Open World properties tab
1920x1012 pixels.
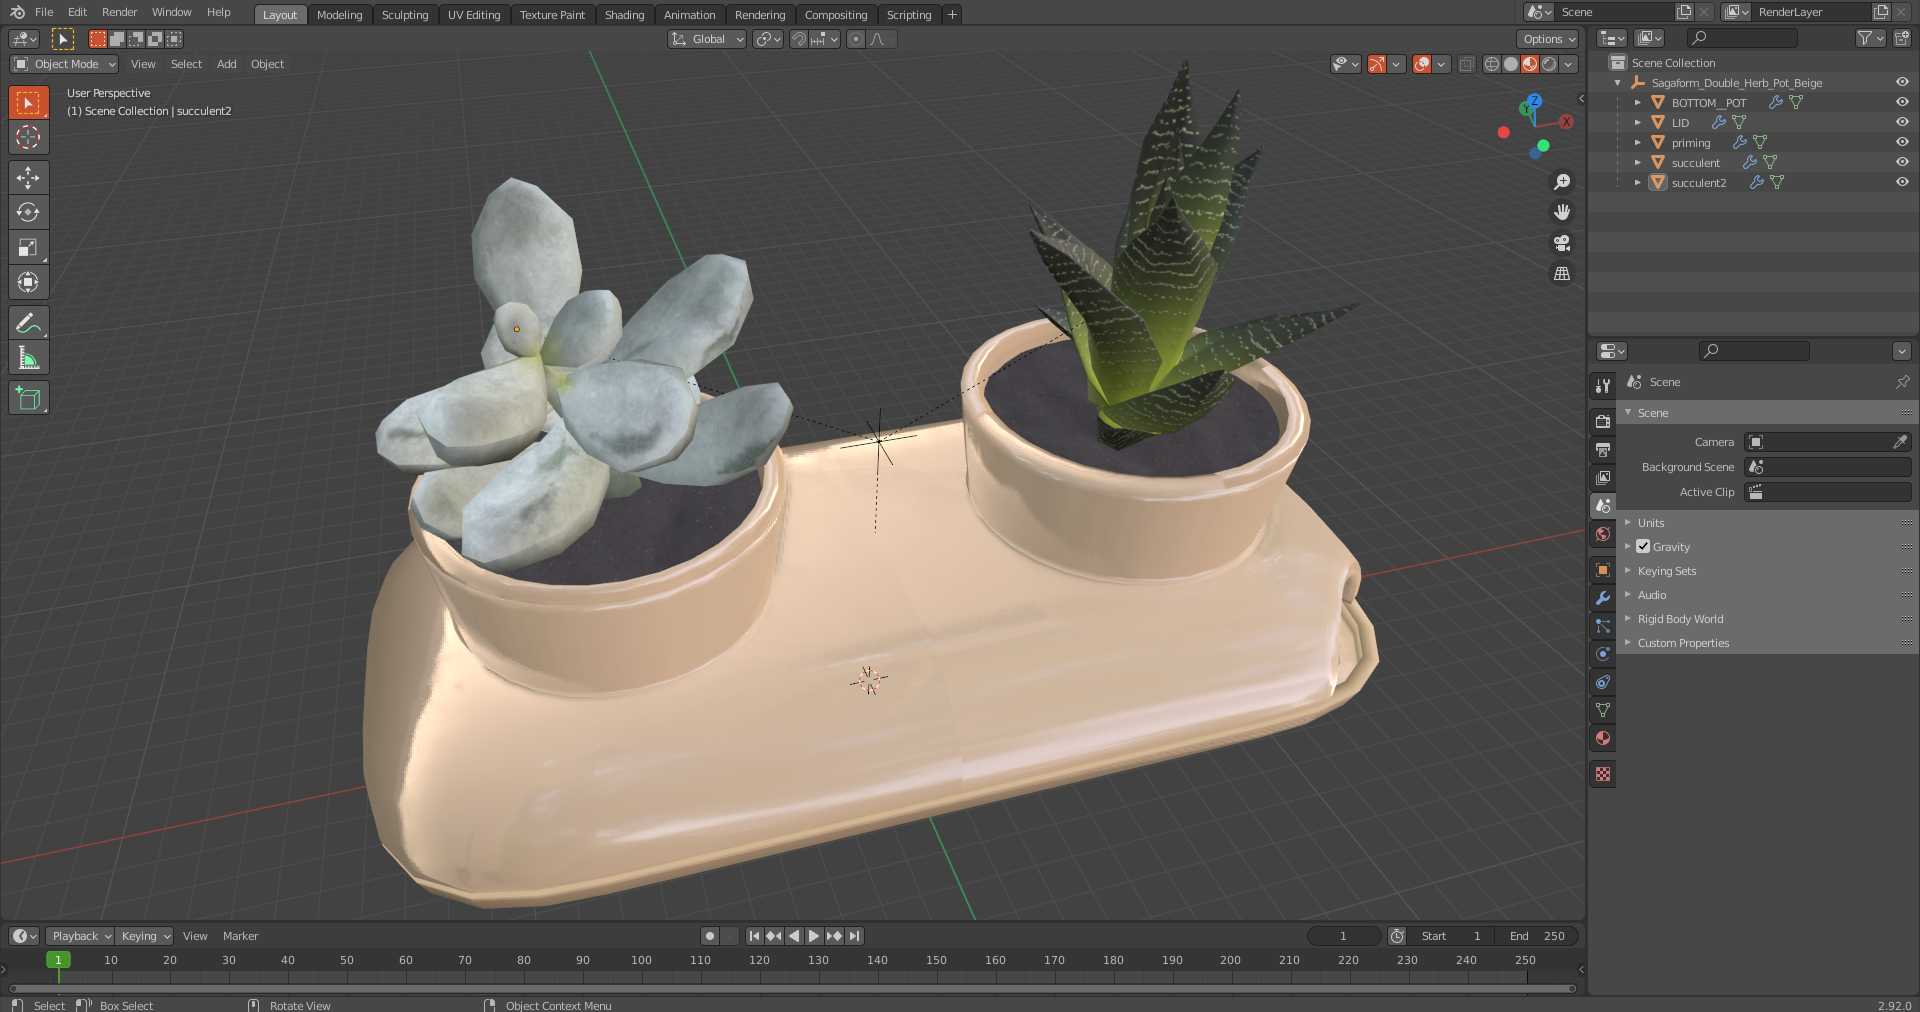coord(1603,534)
